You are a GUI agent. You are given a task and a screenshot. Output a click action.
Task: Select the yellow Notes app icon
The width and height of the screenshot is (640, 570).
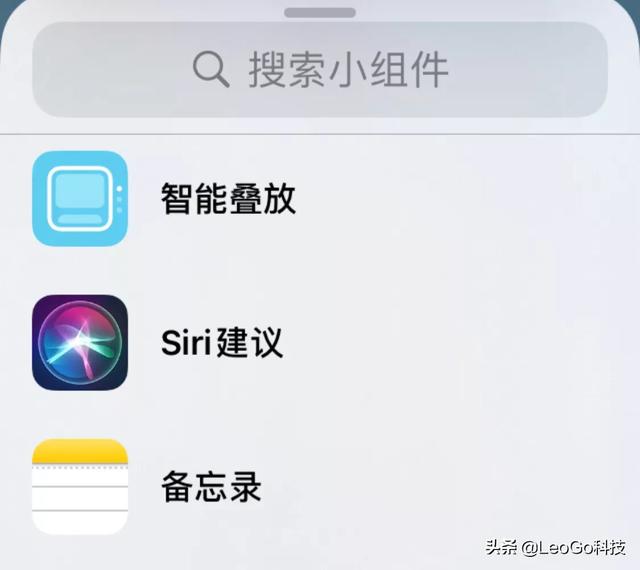click(x=80, y=487)
